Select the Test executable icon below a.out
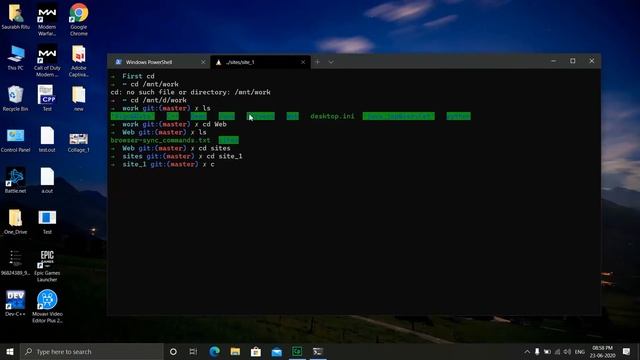 point(47,222)
